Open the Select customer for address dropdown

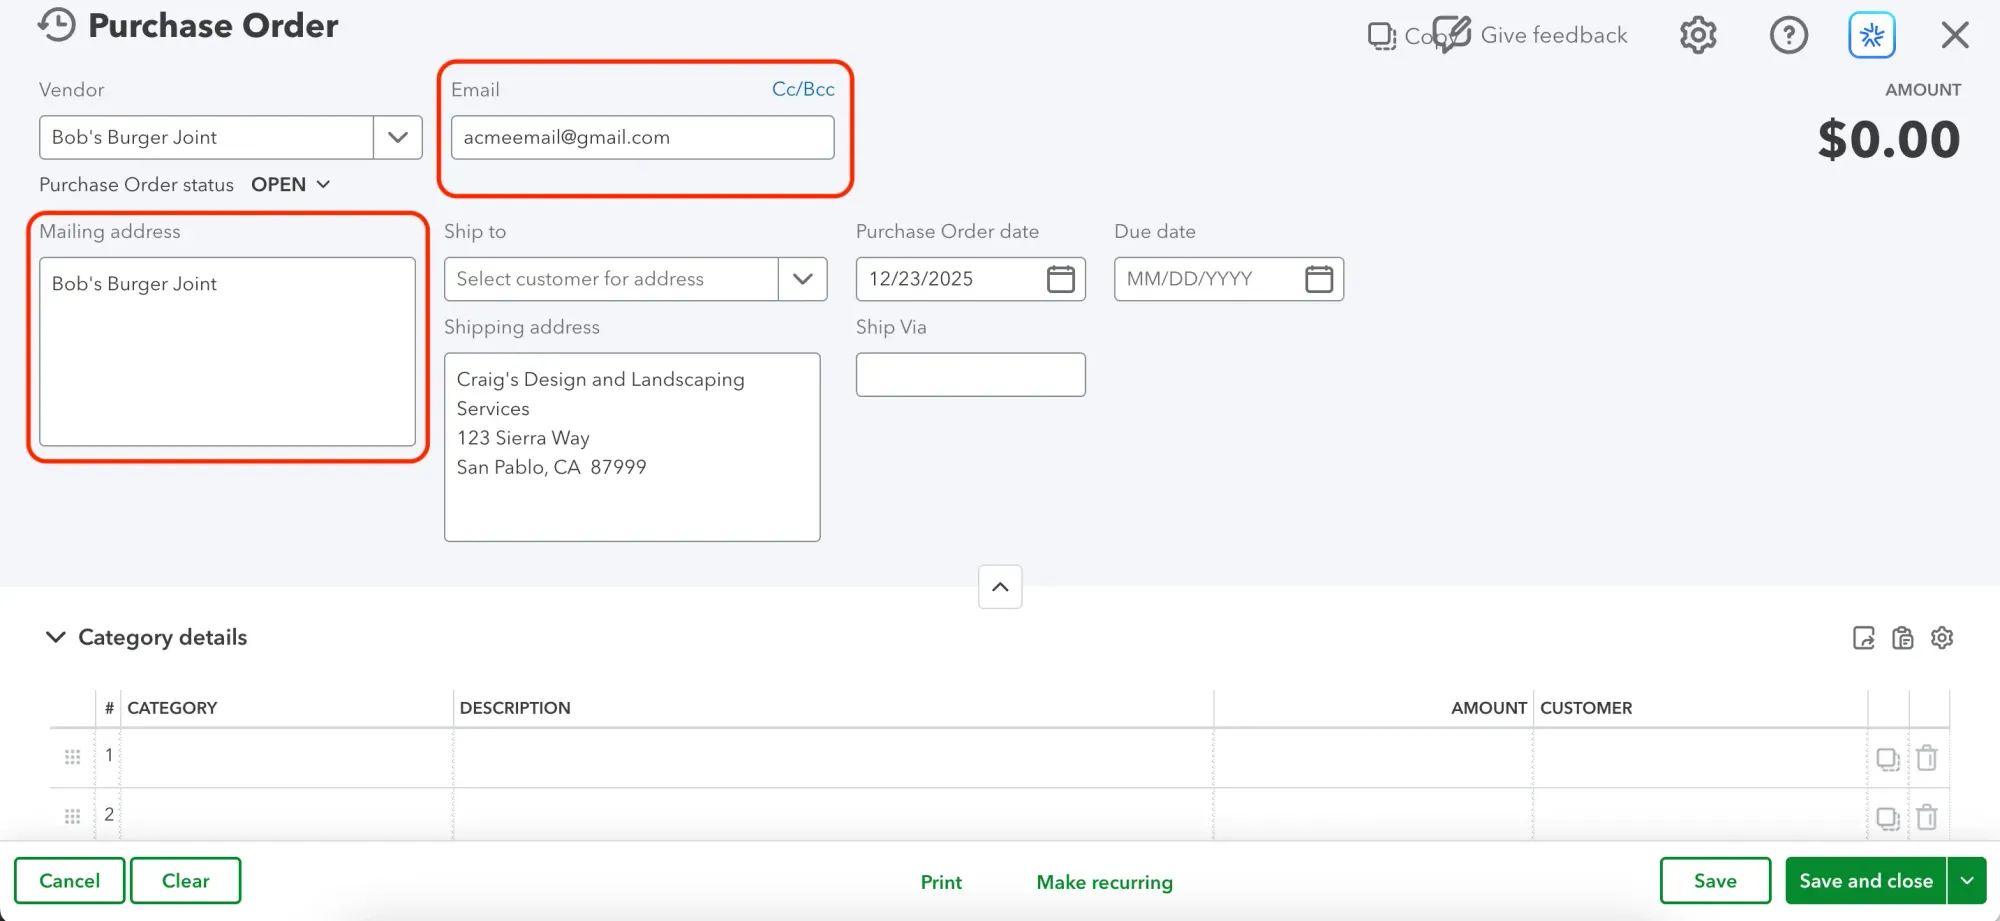point(801,279)
